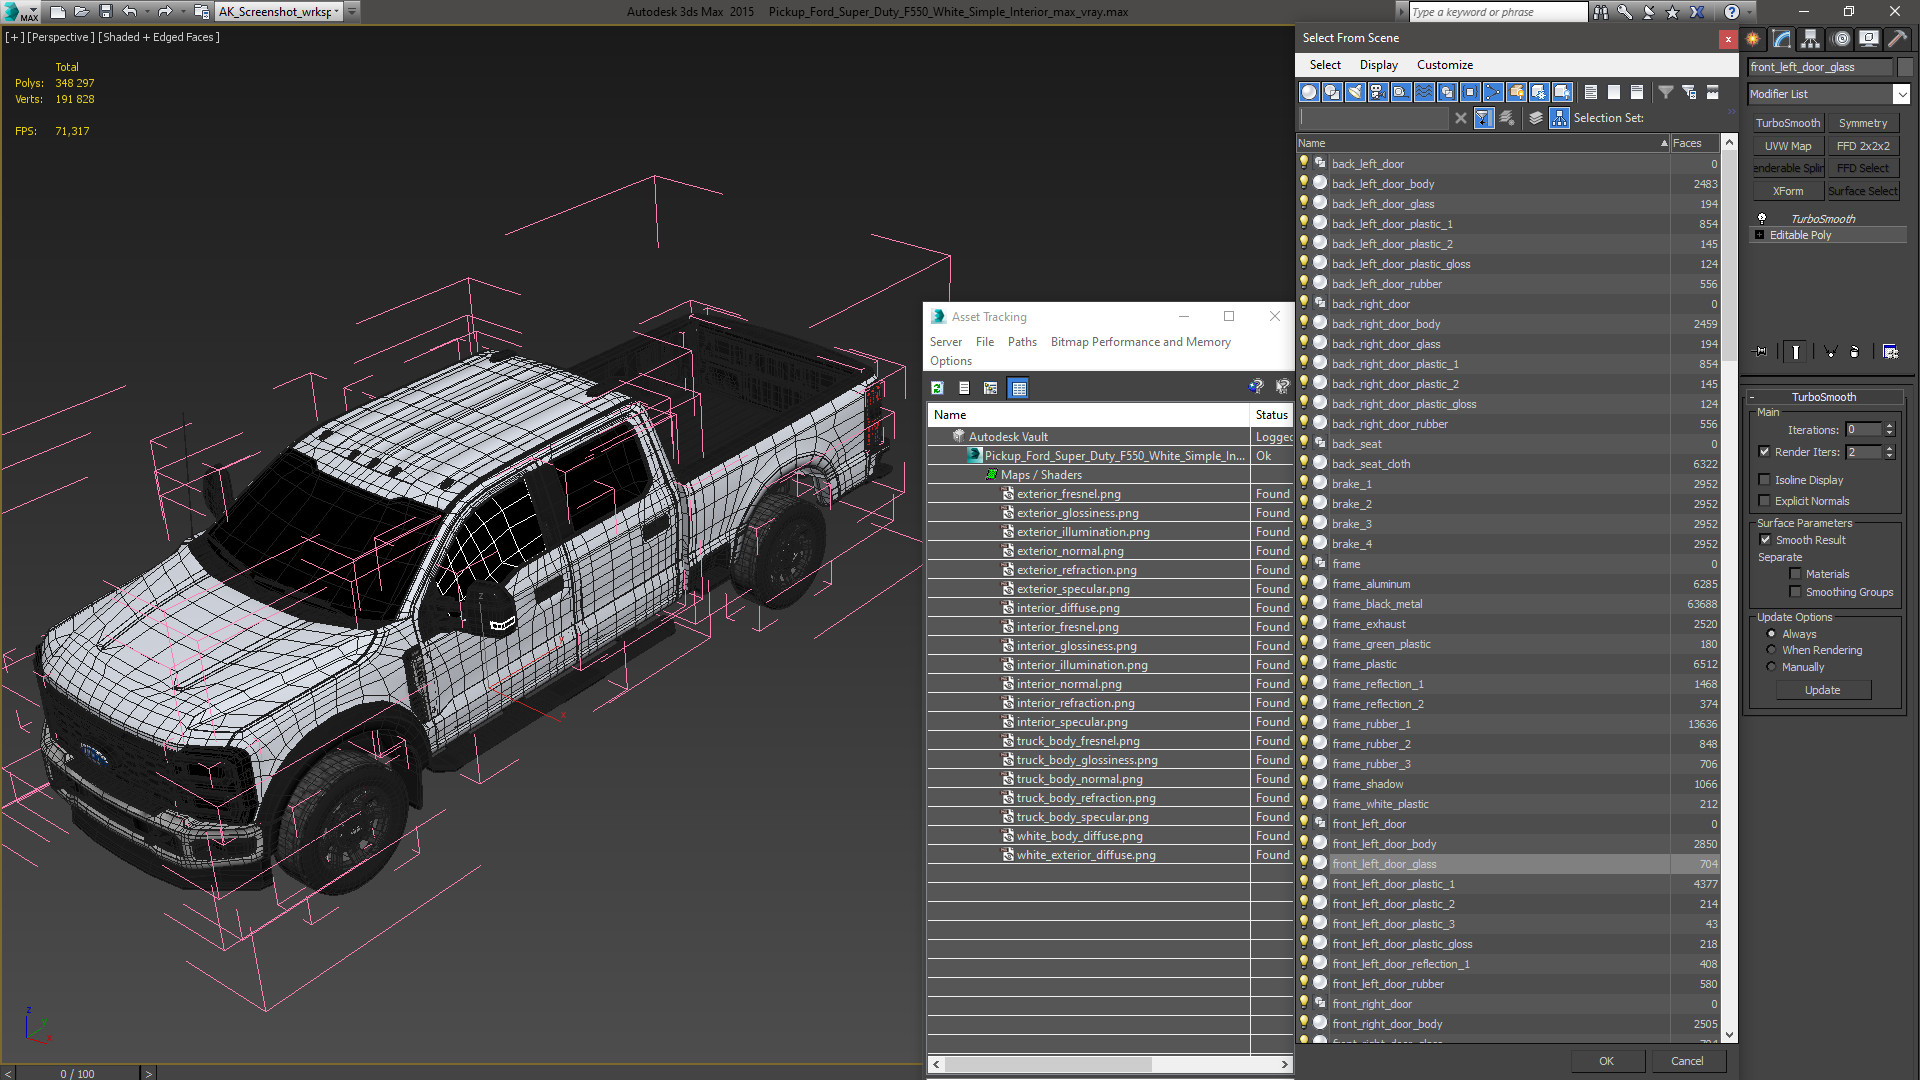
Task: Toggle TurboSmooth modifier lightbulb in stack
Action: (1762, 218)
